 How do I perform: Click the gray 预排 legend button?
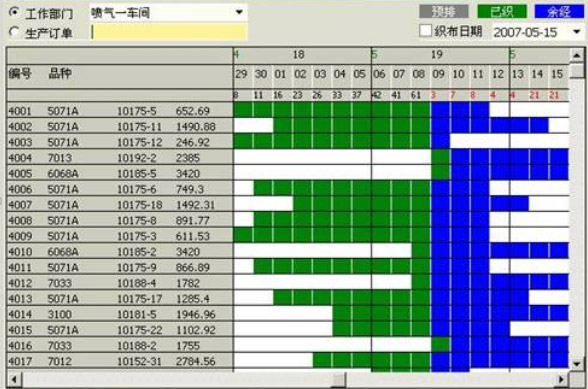[444, 12]
